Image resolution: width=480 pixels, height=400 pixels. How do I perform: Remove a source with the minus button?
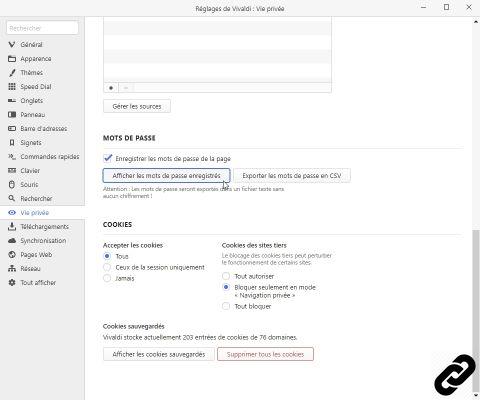pos(126,88)
